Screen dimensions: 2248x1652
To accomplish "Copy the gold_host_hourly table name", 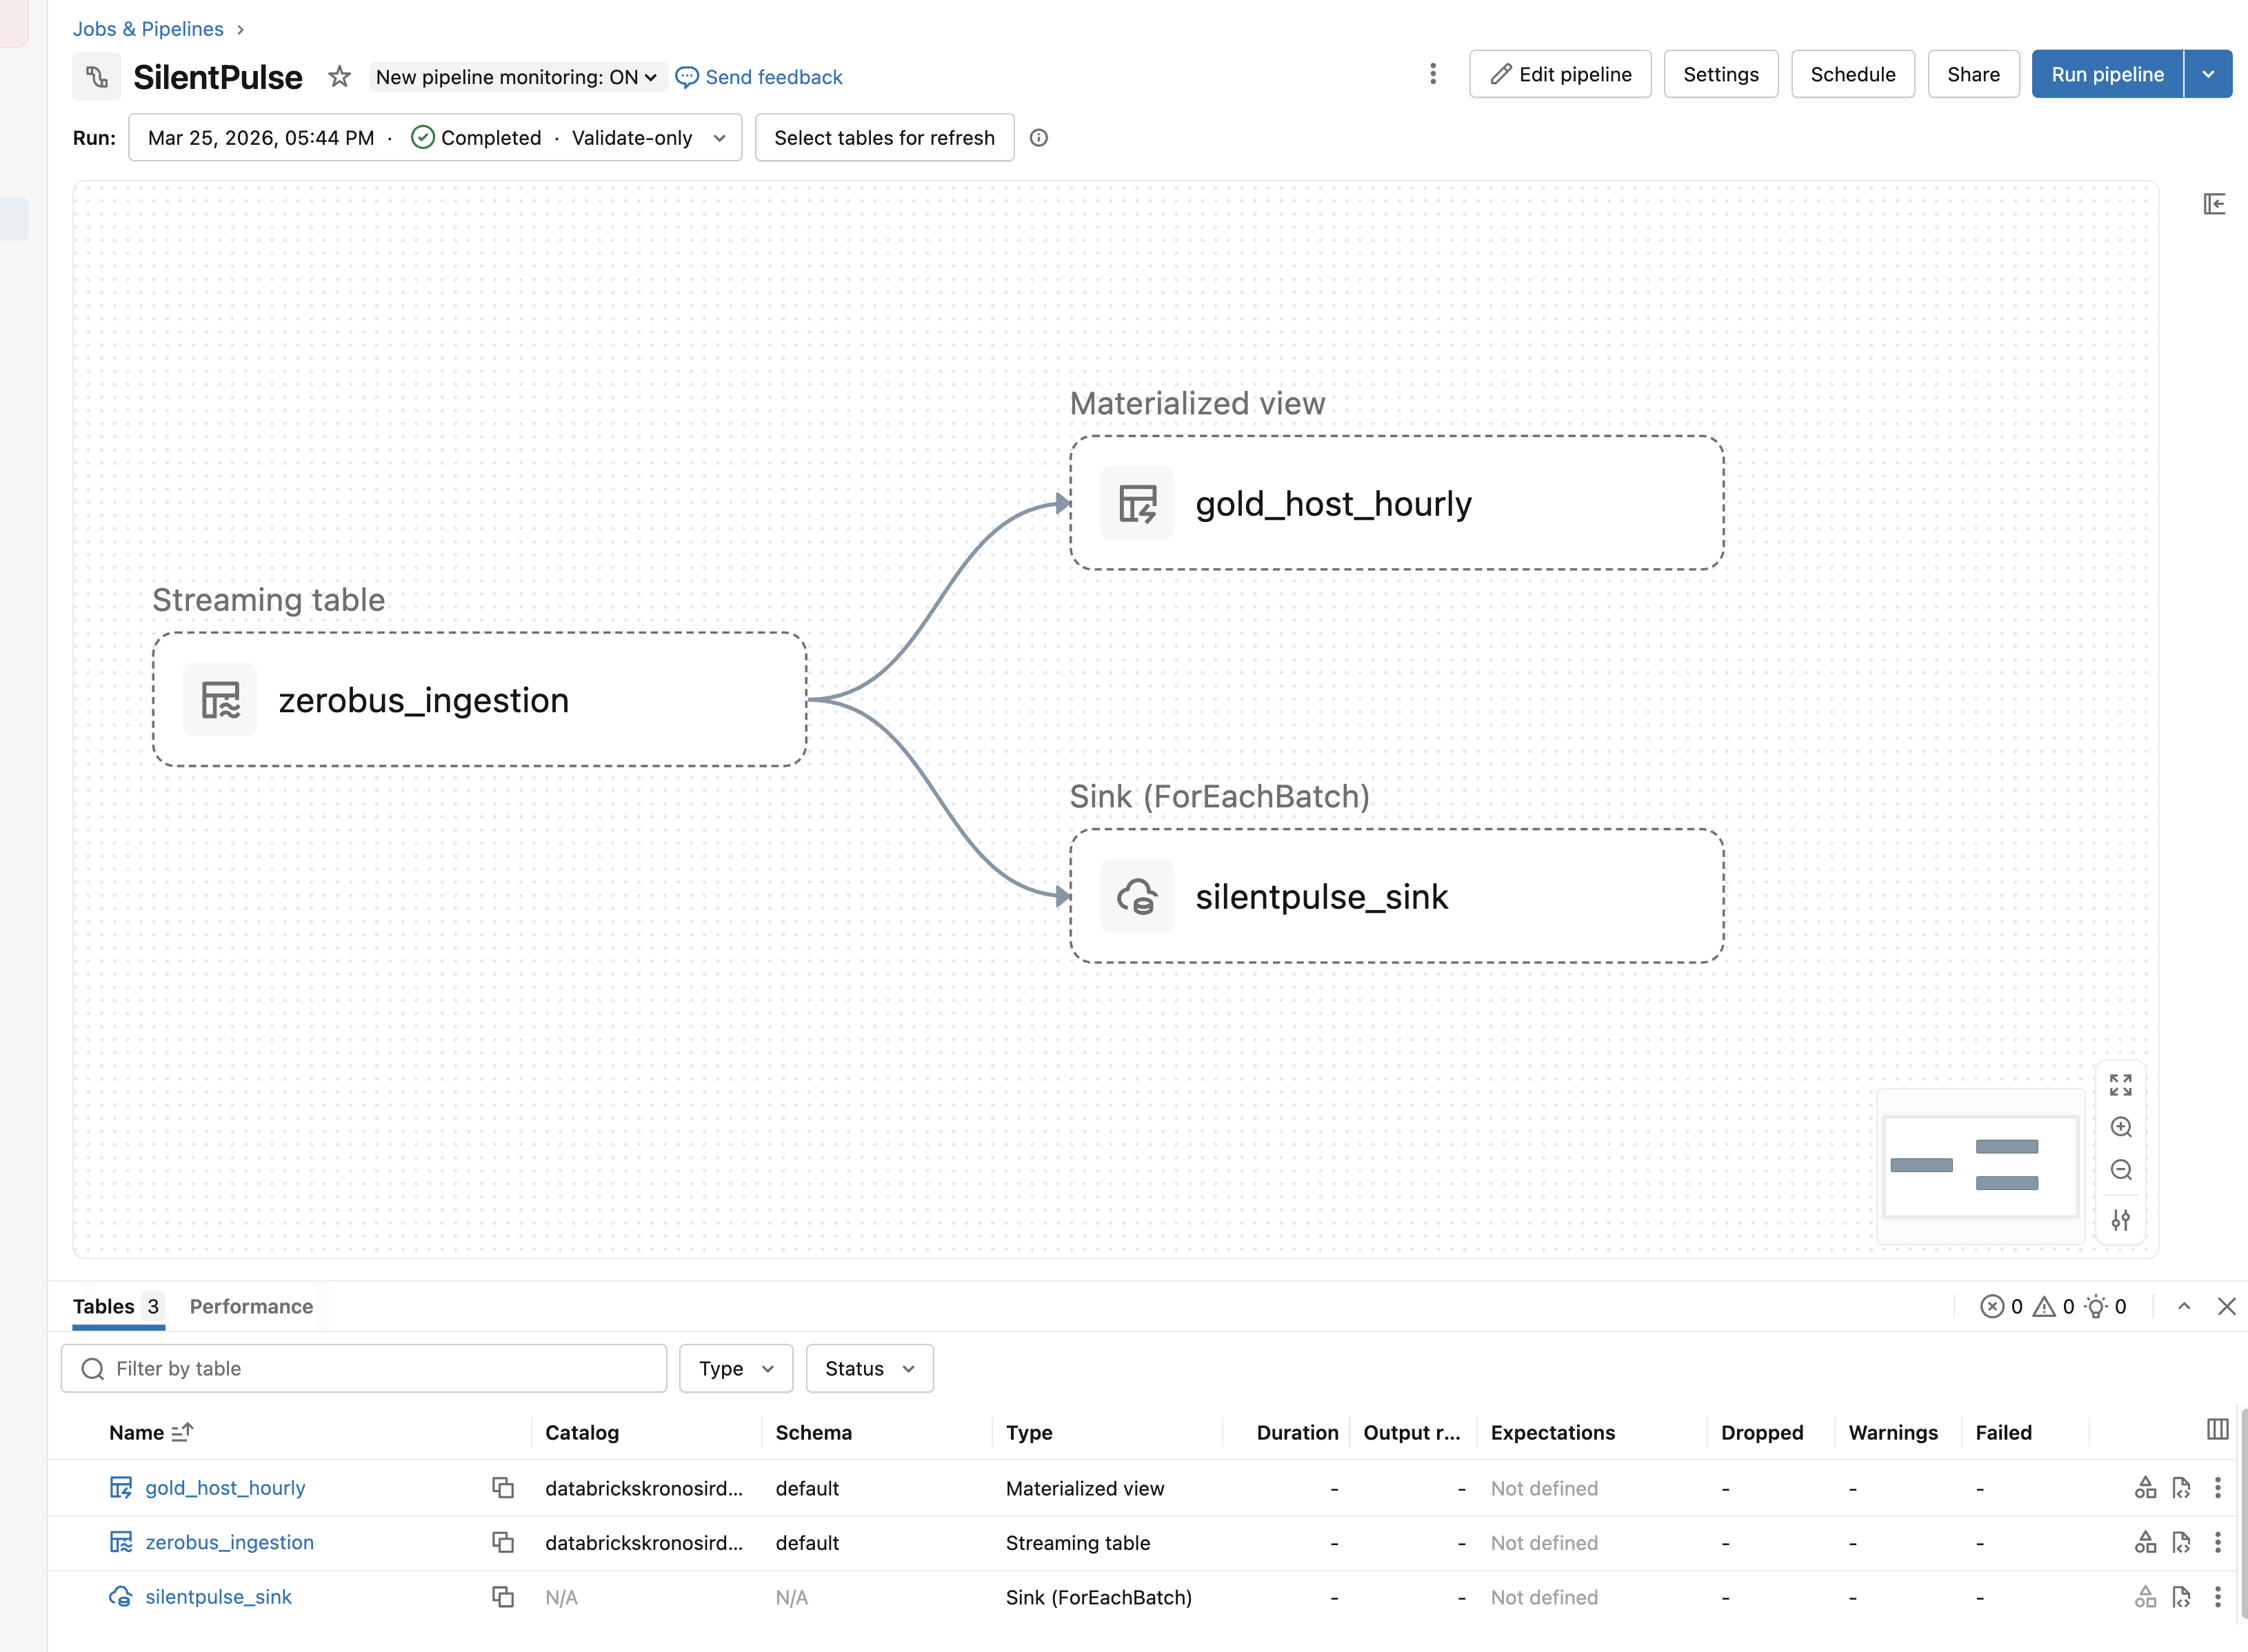I will [503, 1488].
